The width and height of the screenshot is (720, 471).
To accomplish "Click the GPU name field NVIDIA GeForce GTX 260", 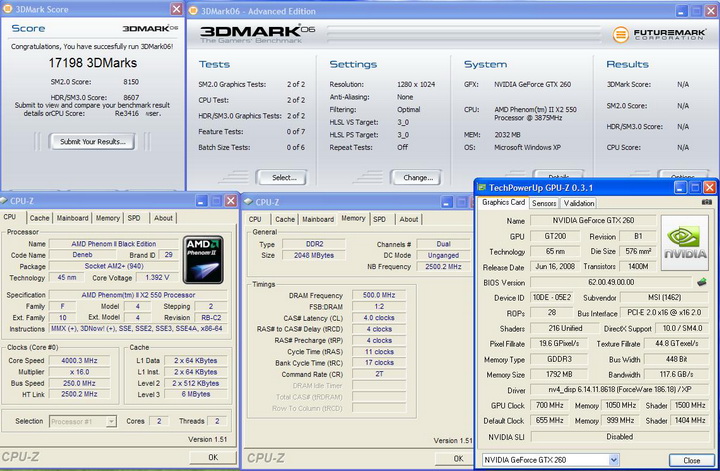I will coord(593,220).
